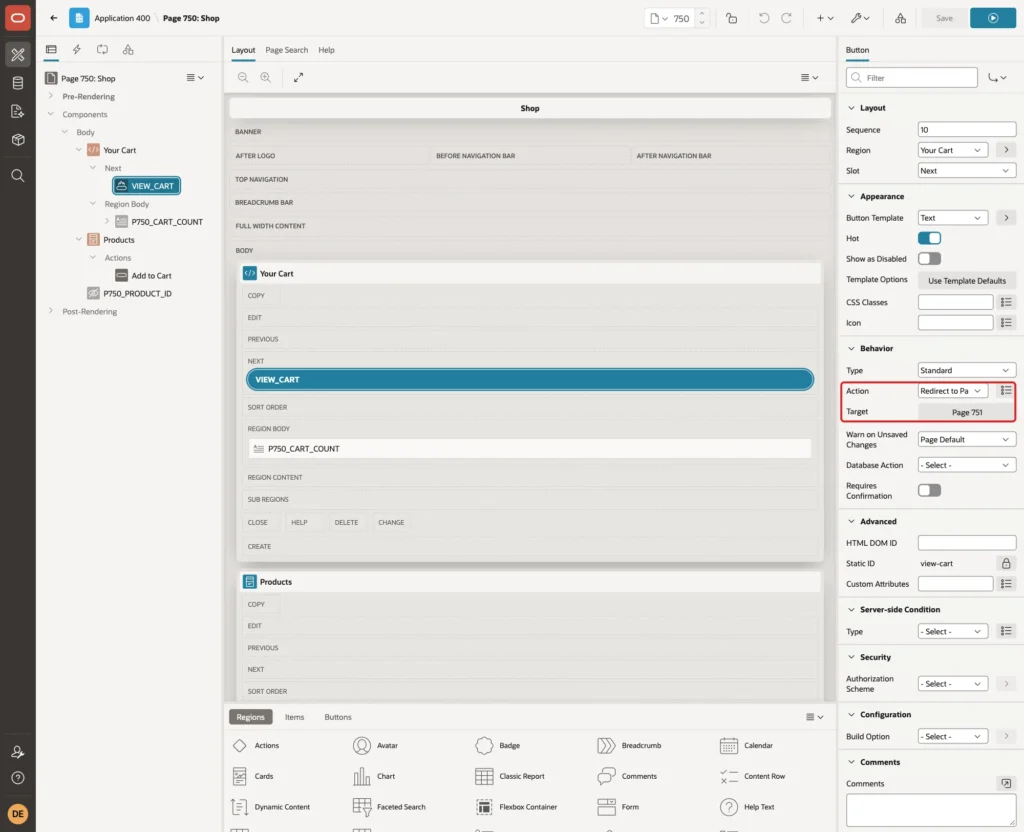
Task: Open the Help tab
Action: click(x=327, y=50)
